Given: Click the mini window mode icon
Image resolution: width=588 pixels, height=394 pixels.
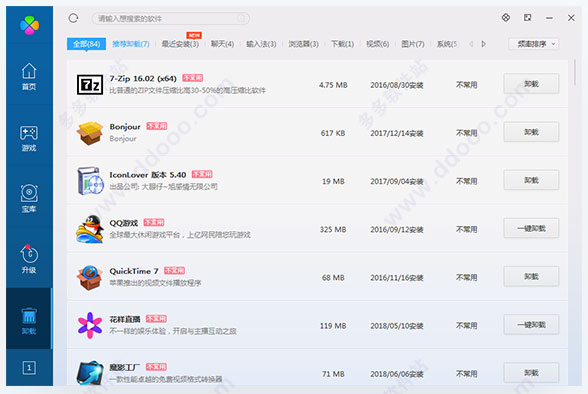Looking at the screenshot, I should tap(527, 18).
